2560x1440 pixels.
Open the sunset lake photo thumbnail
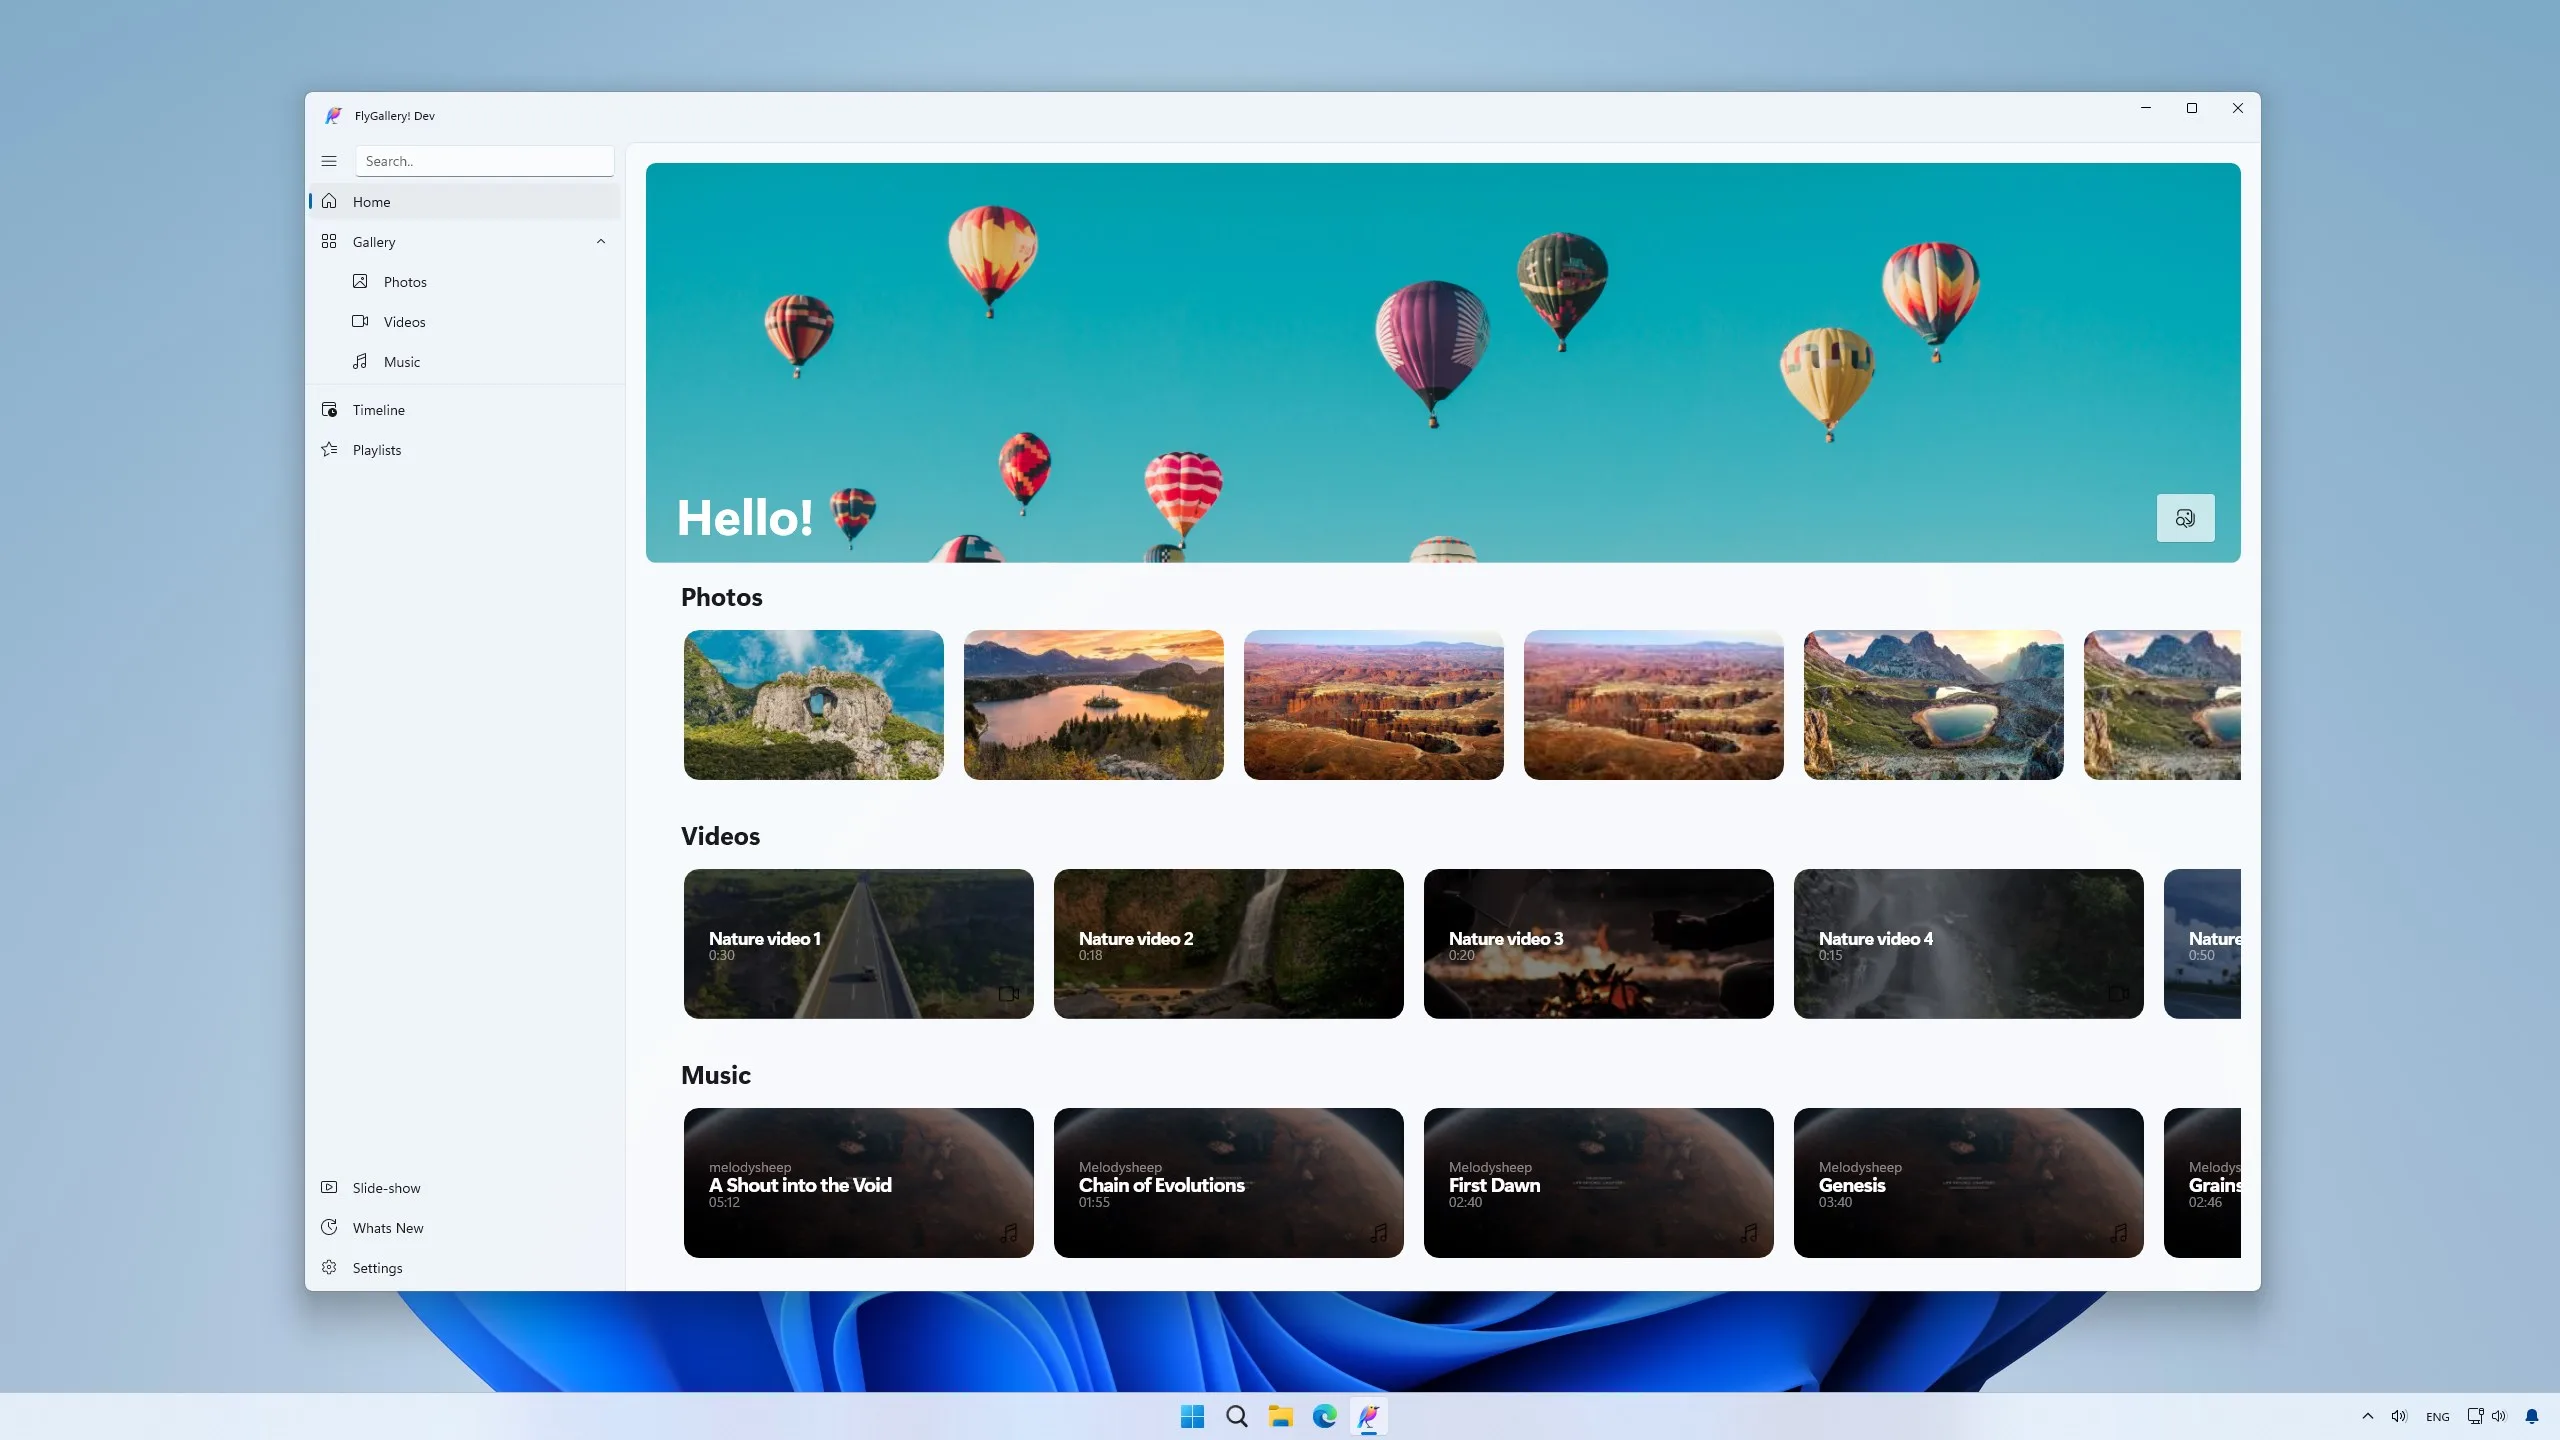pyautogui.click(x=1093, y=705)
